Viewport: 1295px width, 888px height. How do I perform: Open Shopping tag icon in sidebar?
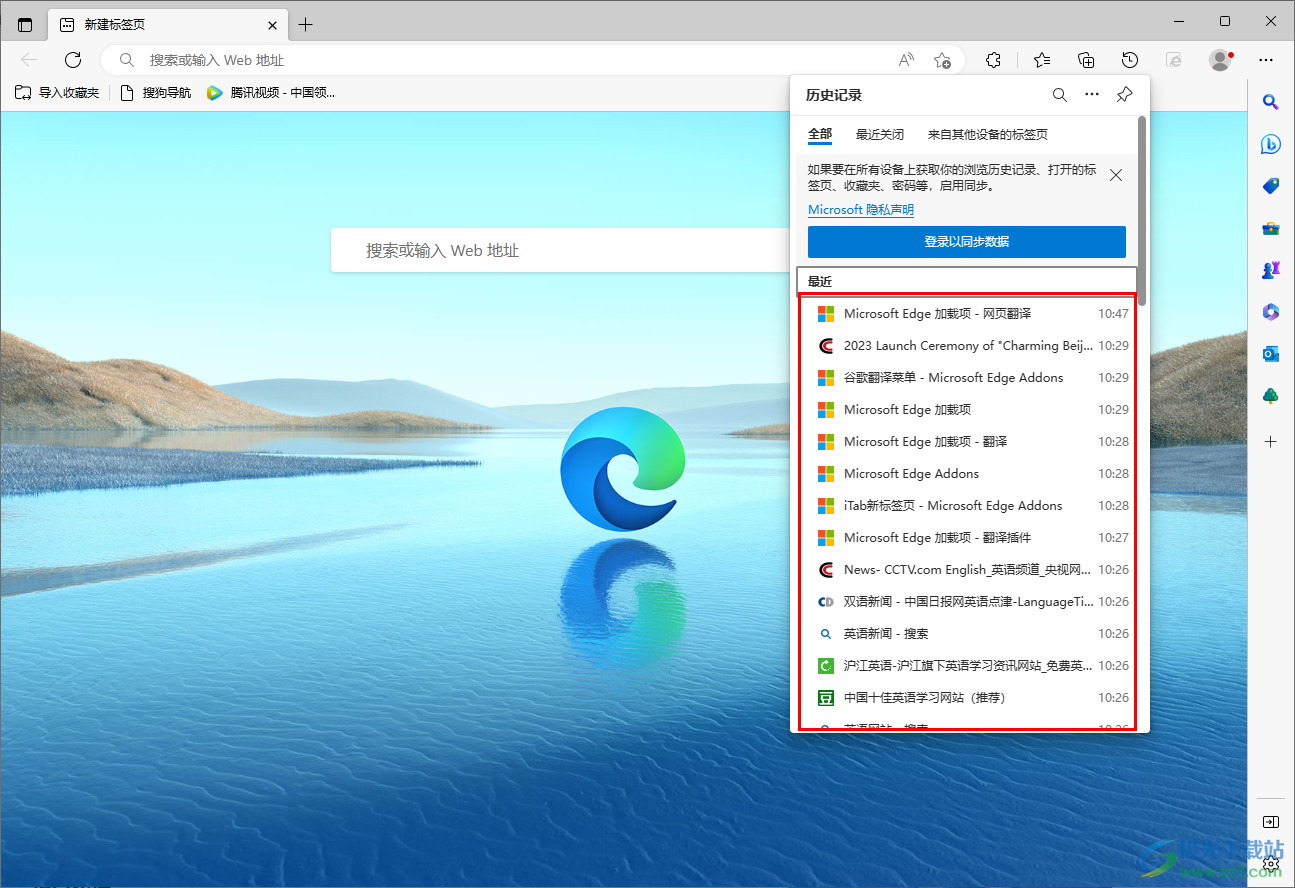(x=1271, y=186)
